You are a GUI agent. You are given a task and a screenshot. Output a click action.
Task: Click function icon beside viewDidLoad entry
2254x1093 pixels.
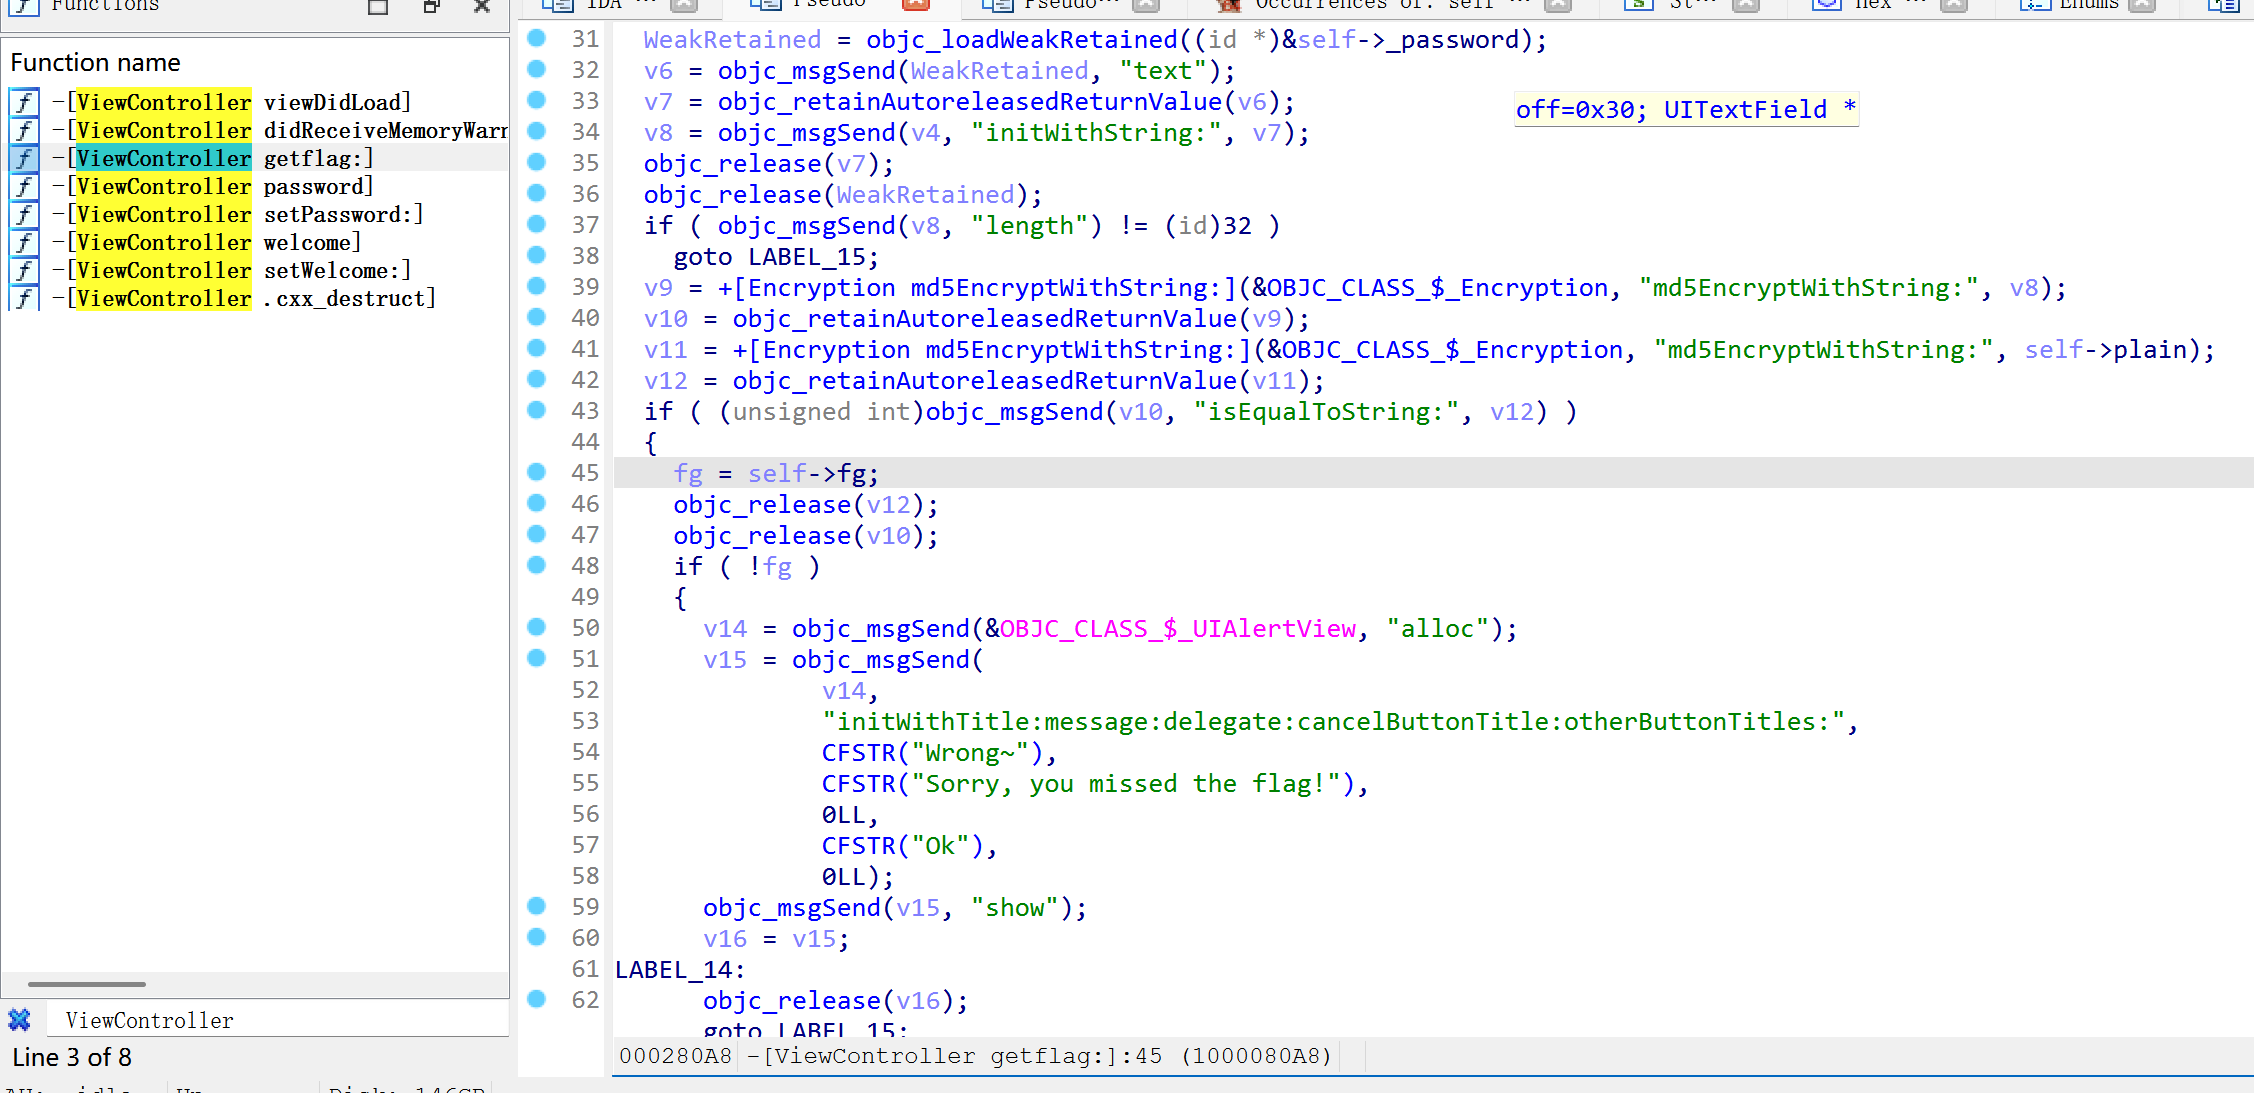click(24, 102)
